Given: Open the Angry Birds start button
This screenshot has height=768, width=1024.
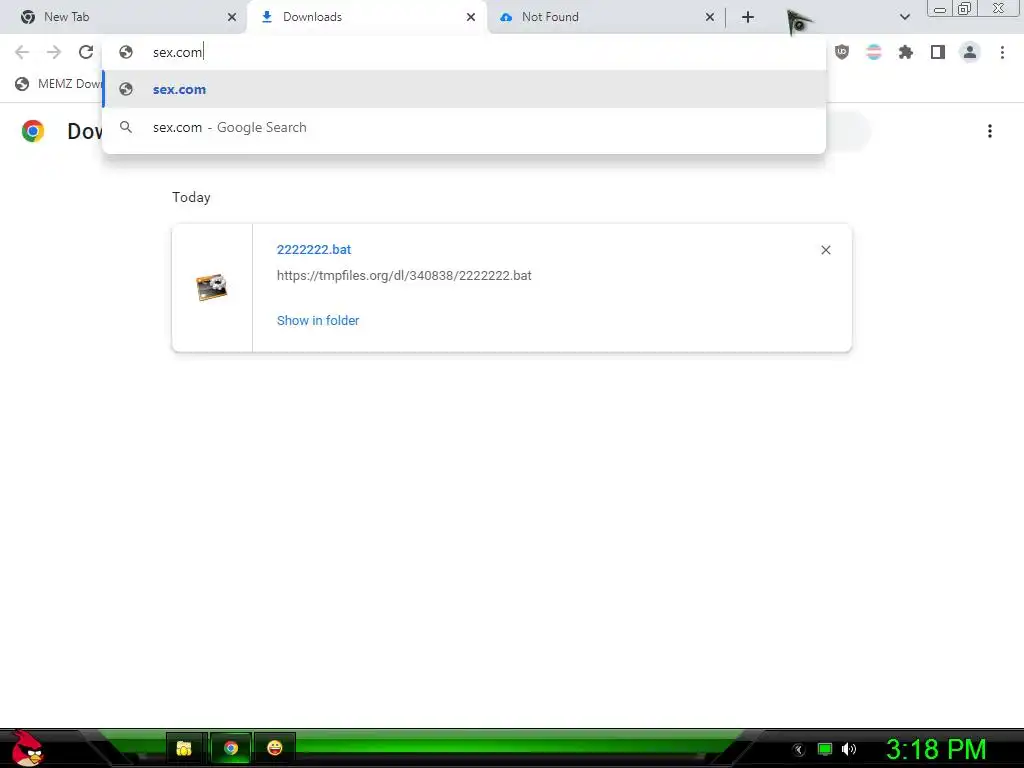Looking at the screenshot, I should click(x=27, y=748).
